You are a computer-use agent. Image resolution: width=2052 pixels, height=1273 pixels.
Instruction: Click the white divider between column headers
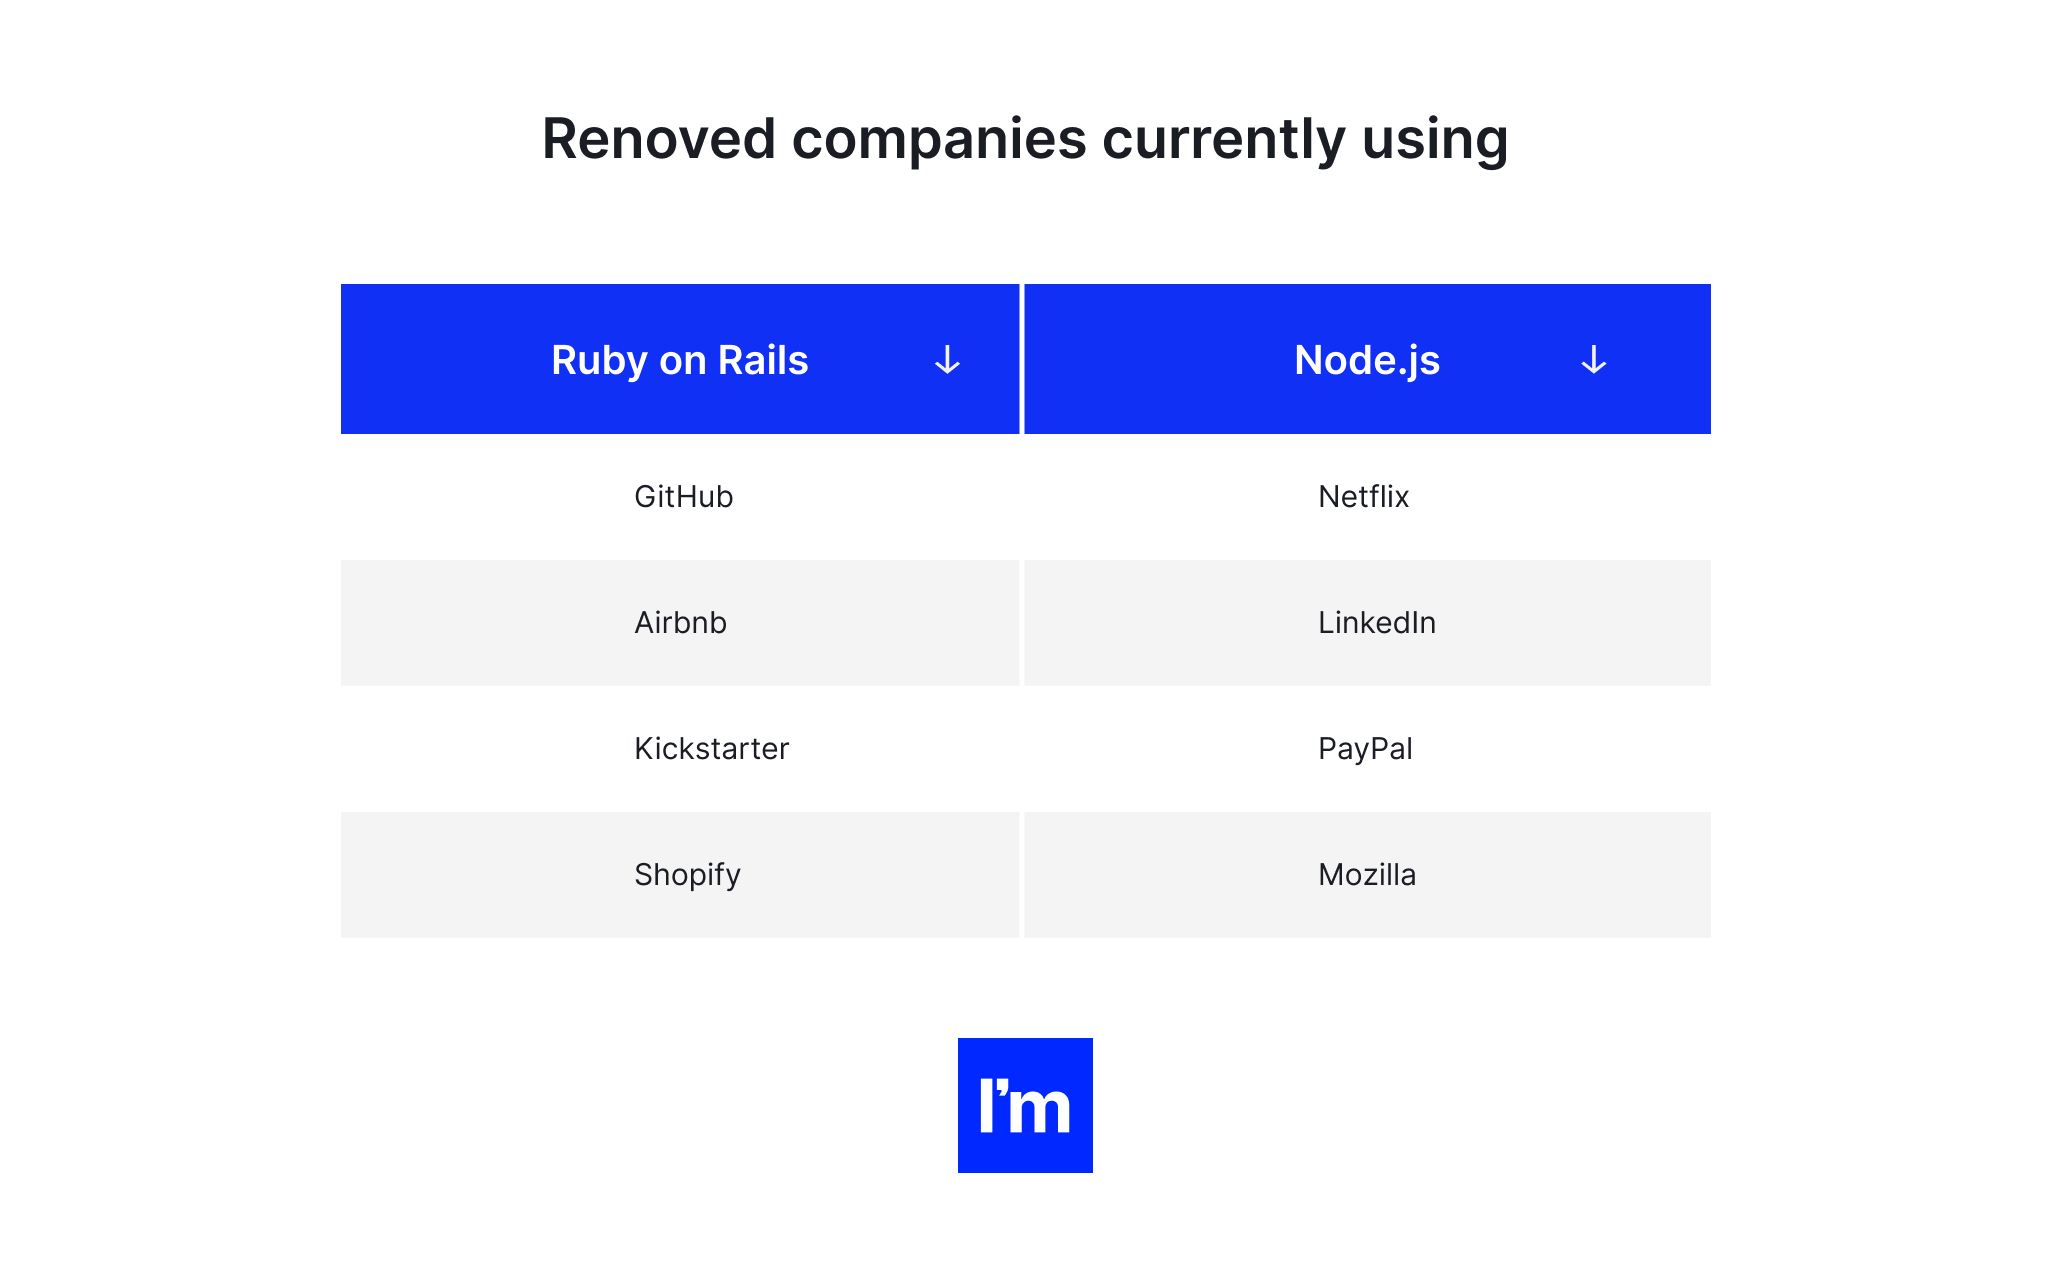tap(1022, 359)
